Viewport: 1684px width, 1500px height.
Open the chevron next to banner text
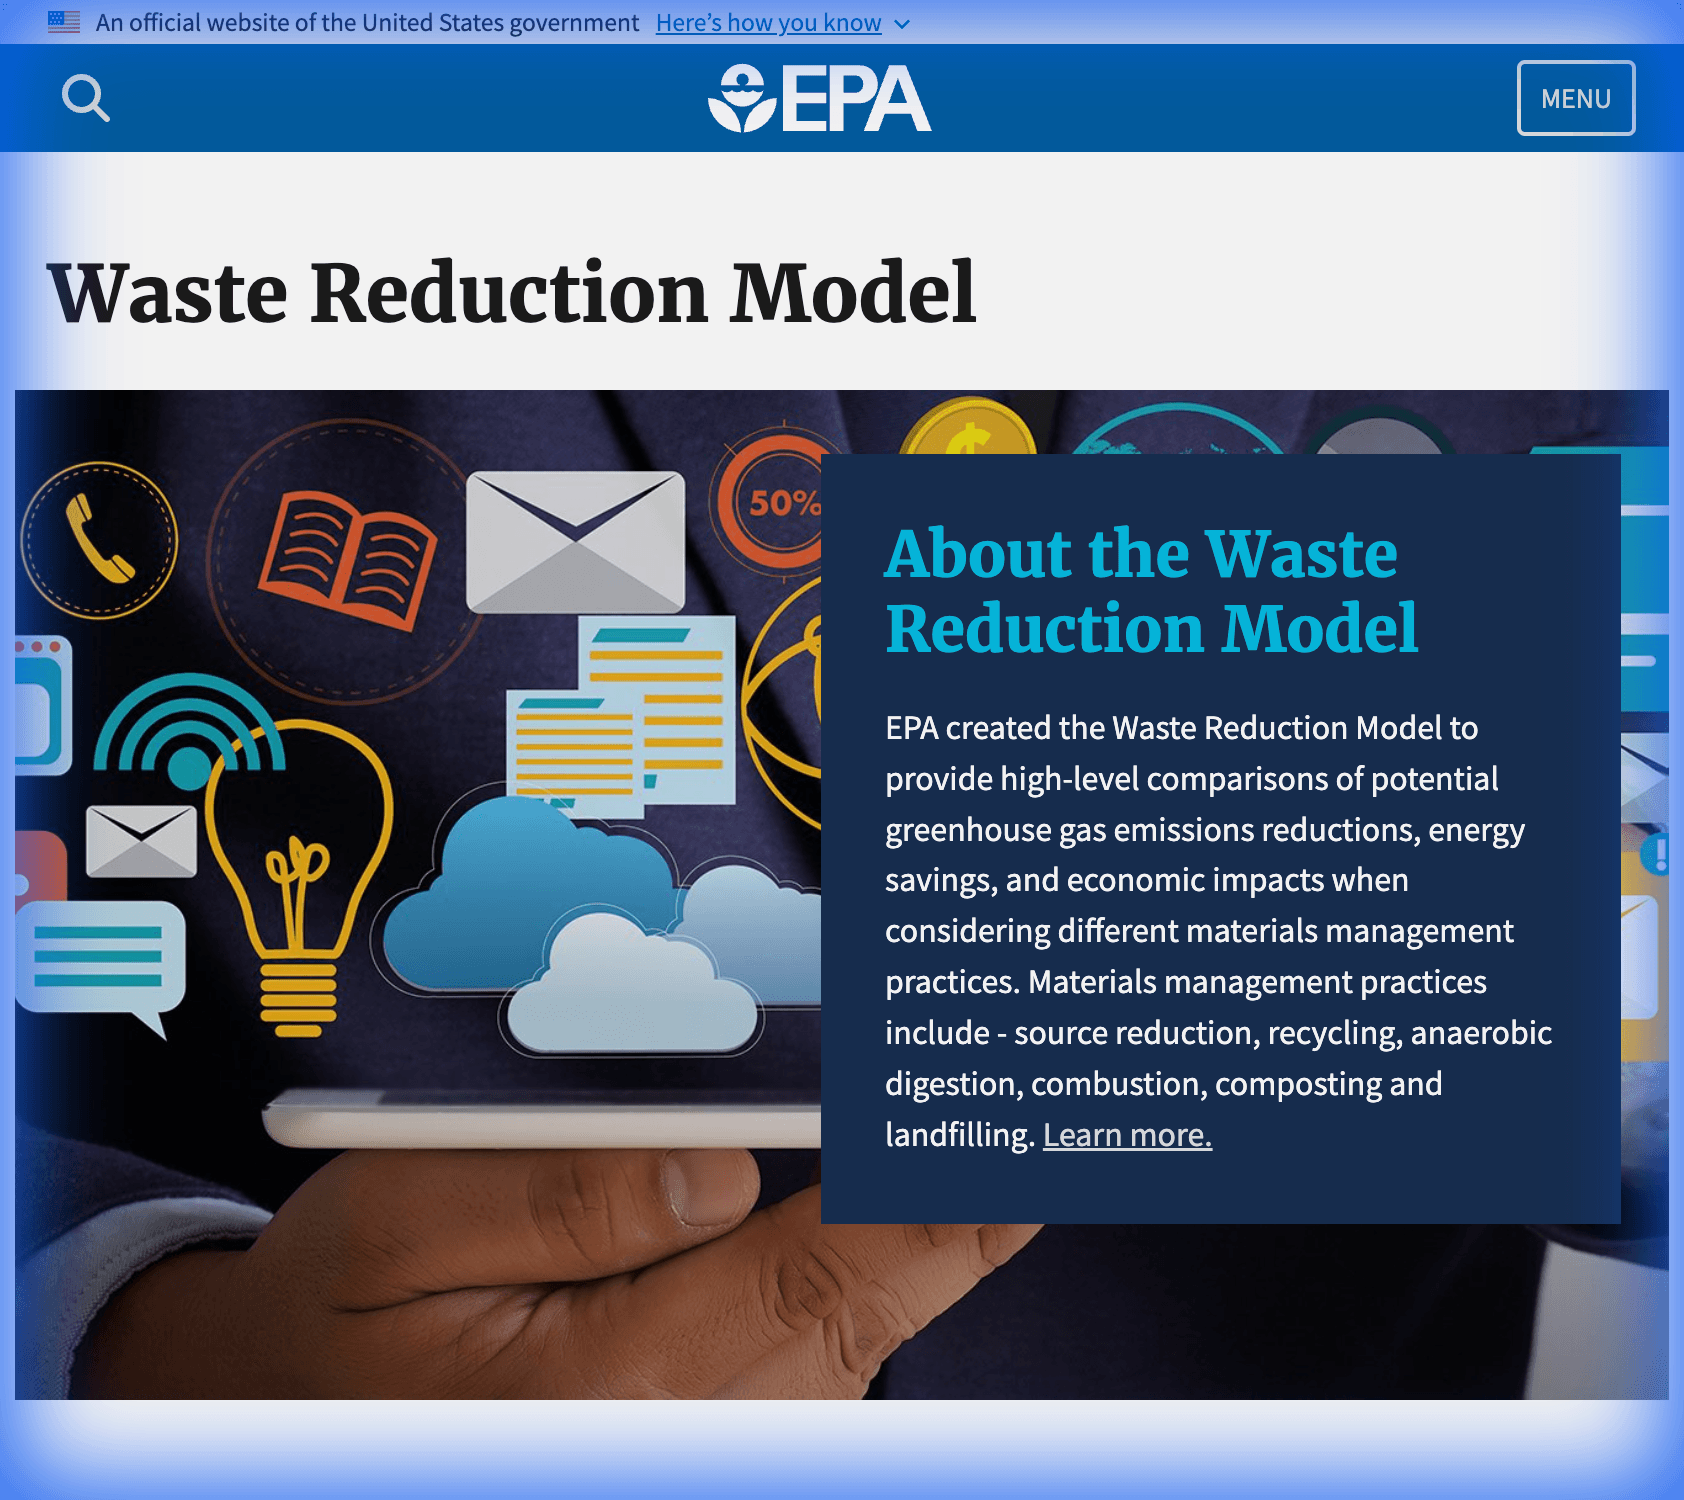[x=901, y=23]
